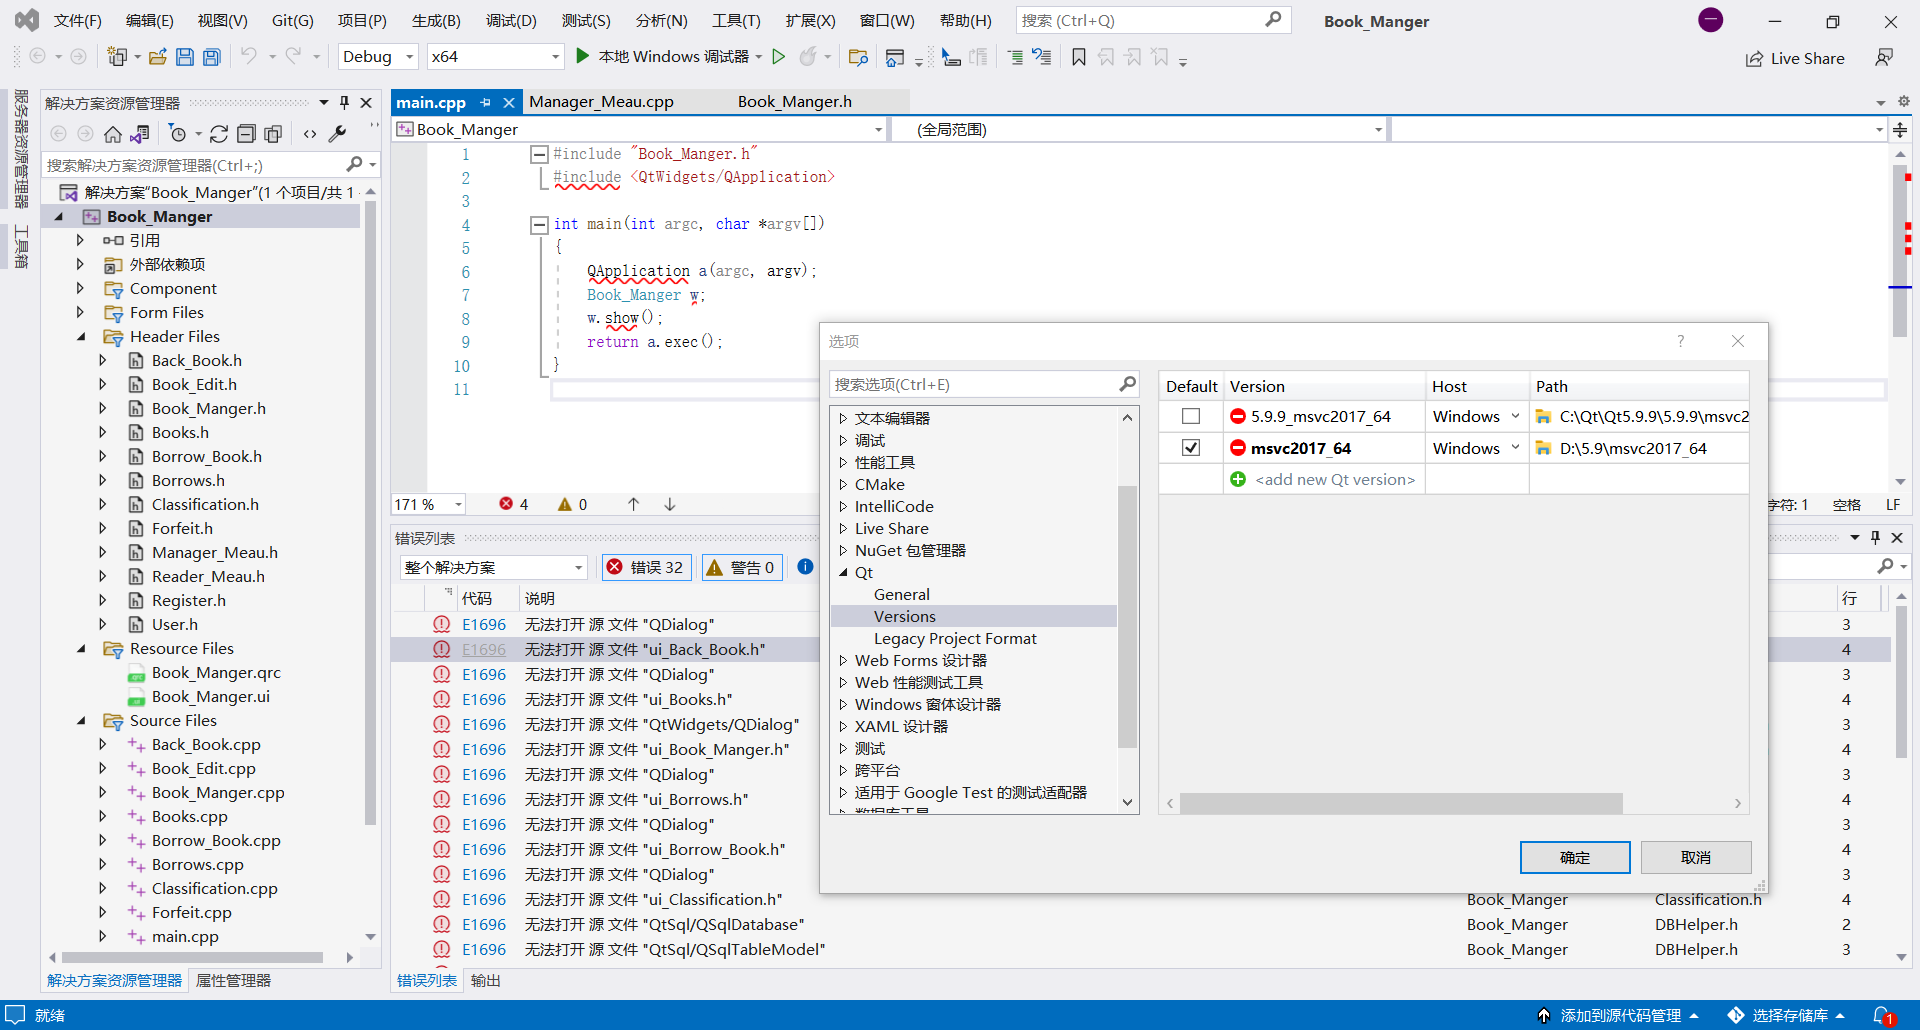Click the 确定 button in options dialog
This screenshot has height=1030, width=1920.
tap(1574, 857)
